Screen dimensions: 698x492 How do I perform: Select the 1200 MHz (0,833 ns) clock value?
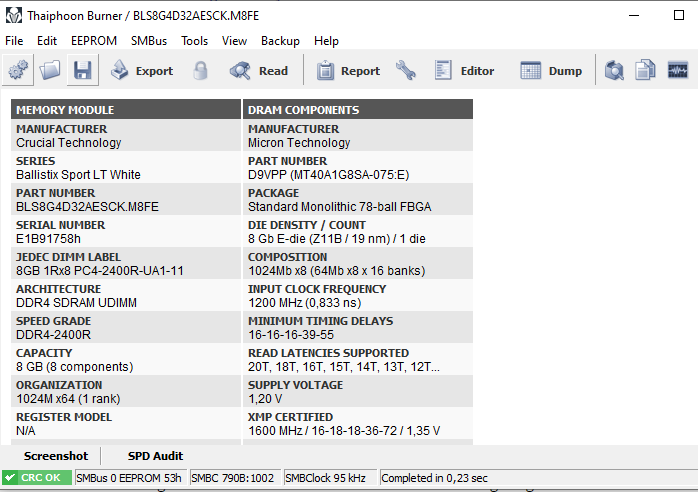(x=304, y=303)
